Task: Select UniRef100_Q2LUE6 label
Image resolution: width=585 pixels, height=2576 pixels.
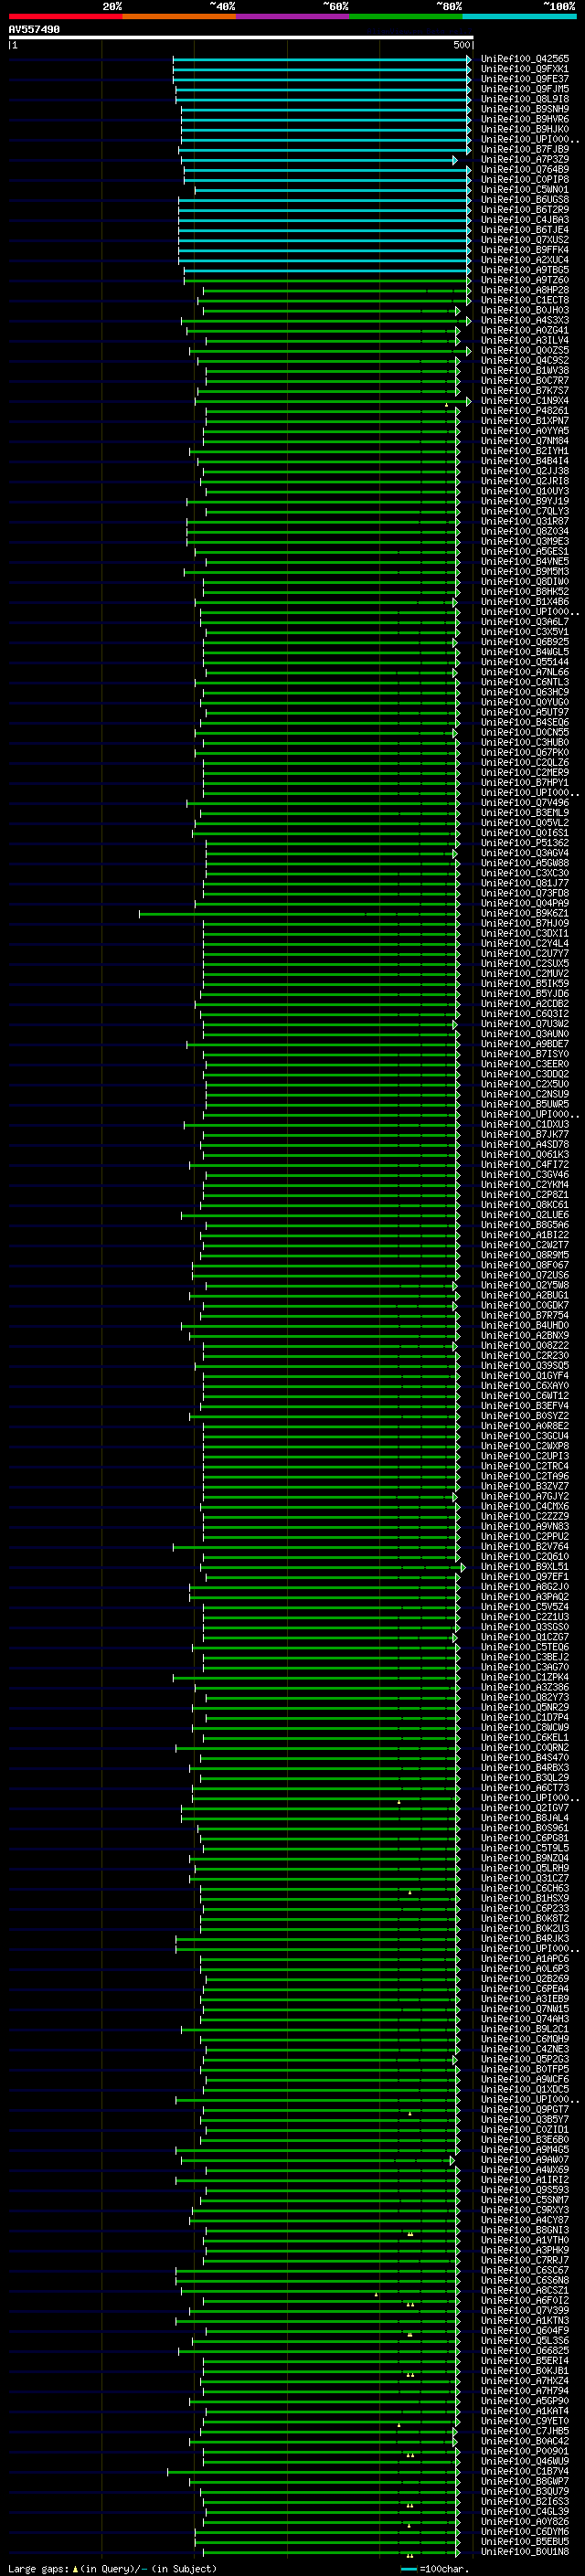Action: (x=524, y=1215)
